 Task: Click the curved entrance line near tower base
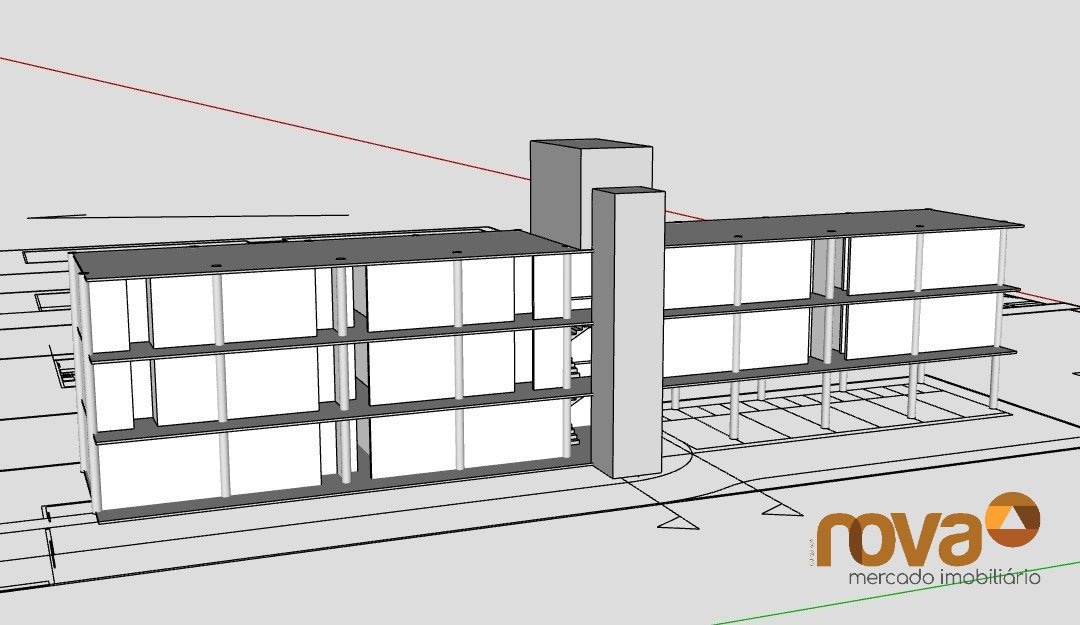(x=682, y=468)
